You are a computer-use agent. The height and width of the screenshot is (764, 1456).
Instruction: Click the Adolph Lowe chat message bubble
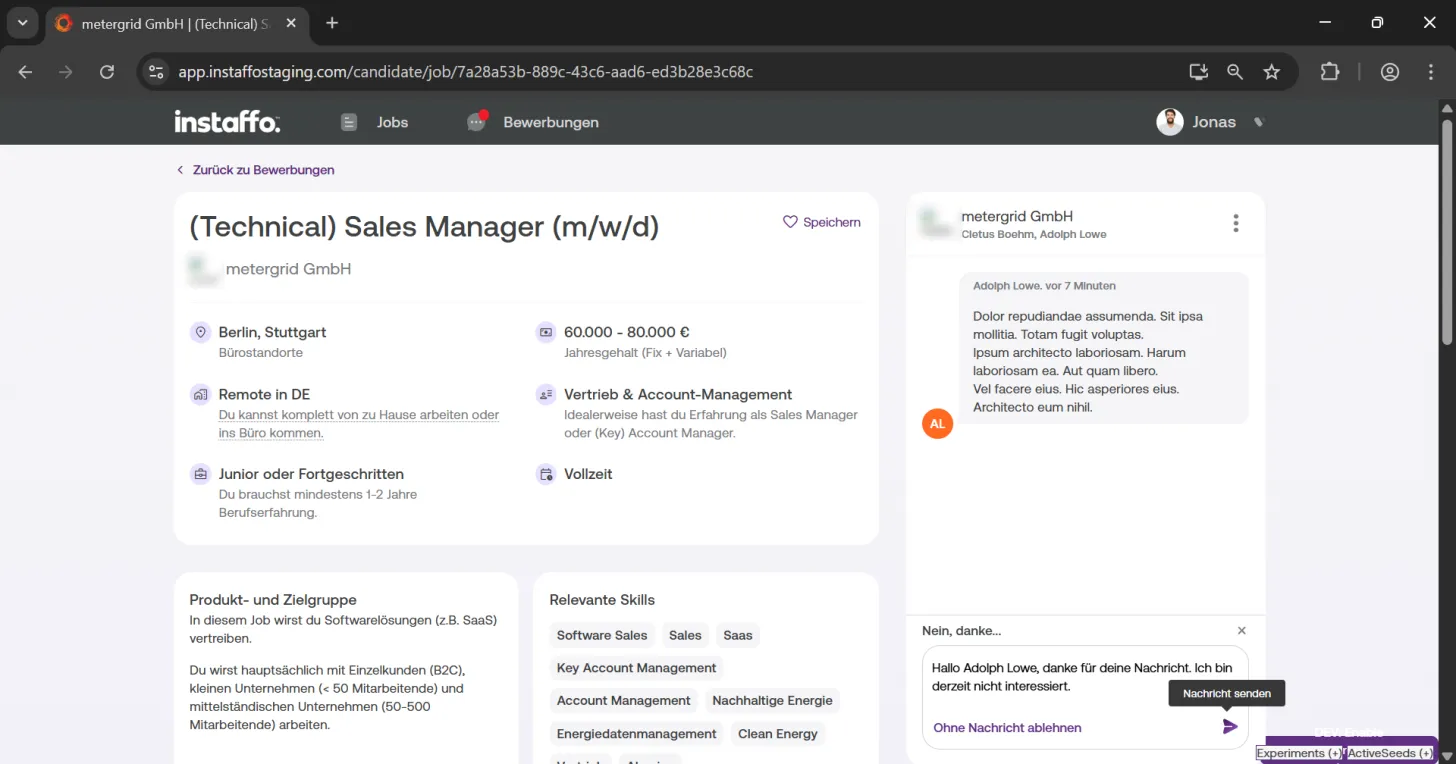coord(1104,348)
